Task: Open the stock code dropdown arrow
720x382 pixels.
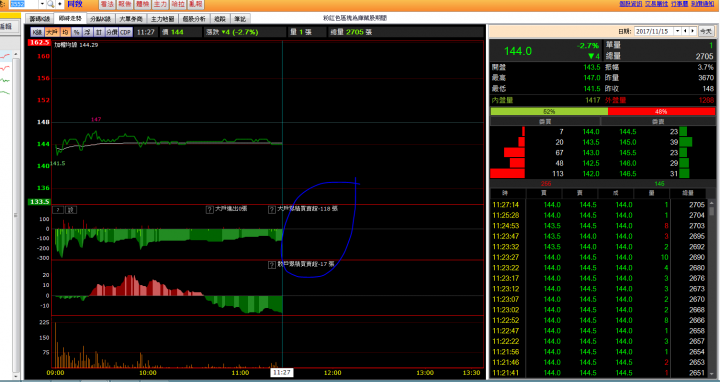Action: (x=42, y=4)
